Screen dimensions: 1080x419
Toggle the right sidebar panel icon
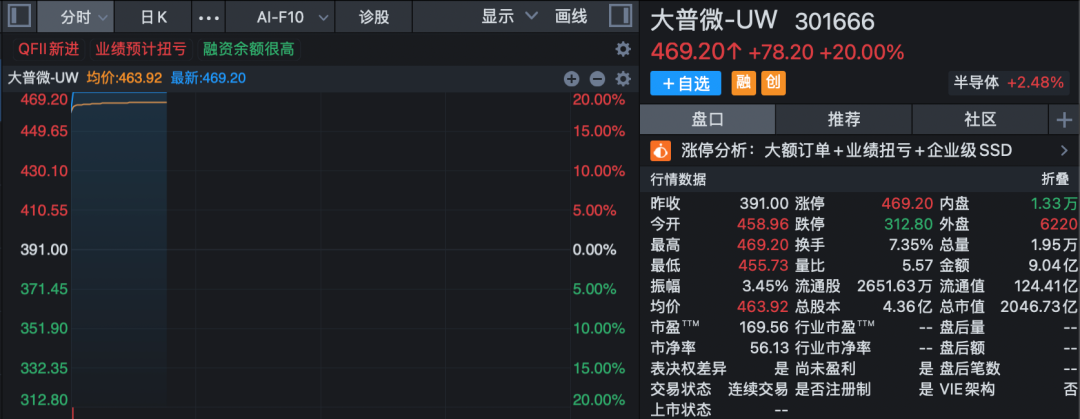click(621, 16)
